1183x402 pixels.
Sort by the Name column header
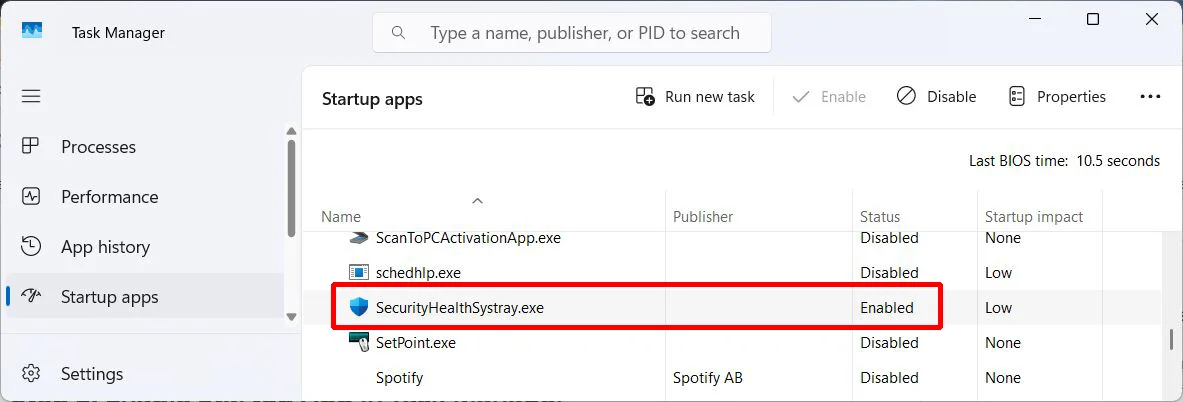341,216
